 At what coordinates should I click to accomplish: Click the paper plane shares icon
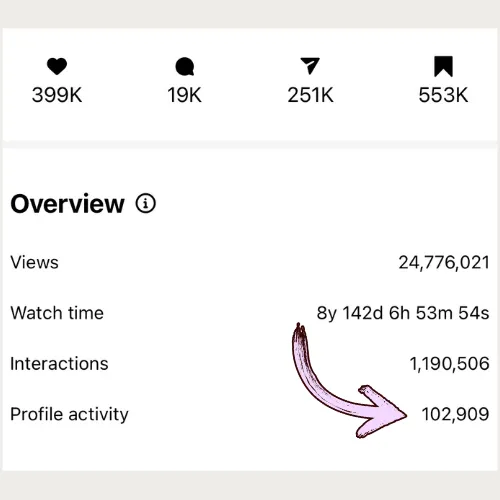tap(310, 66)
